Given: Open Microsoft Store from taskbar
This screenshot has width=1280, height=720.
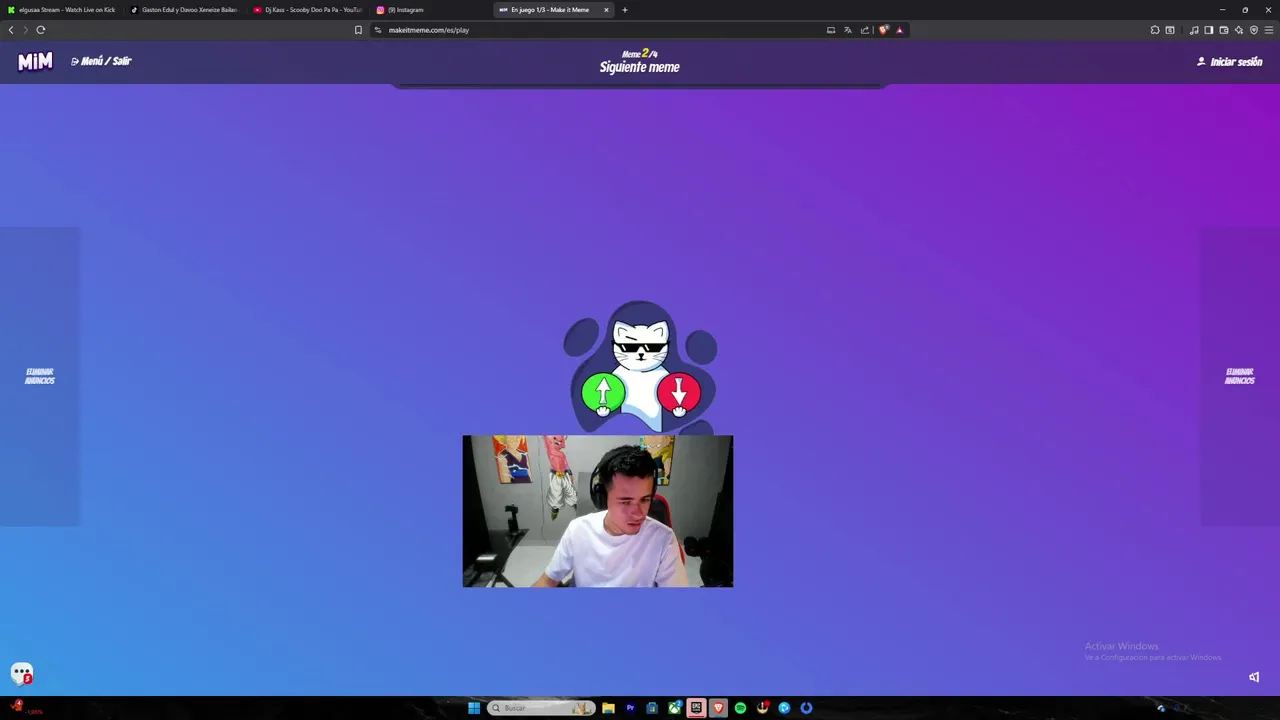Looking at the screenshot, I should [x=652, y=708].
